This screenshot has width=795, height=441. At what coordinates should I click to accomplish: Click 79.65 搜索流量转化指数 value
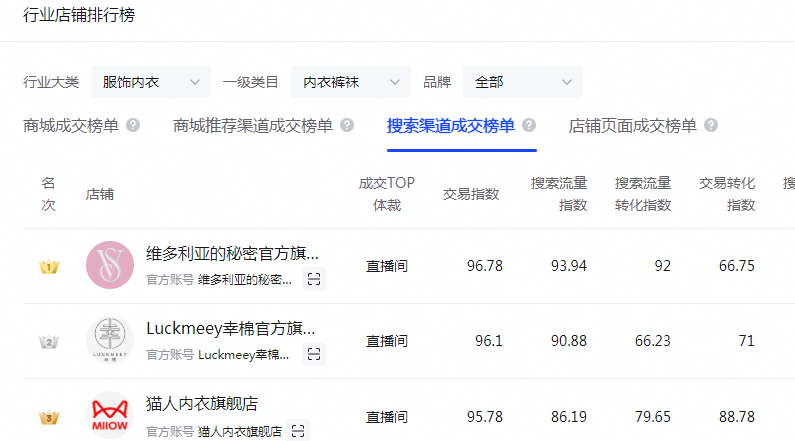[x=653, y=417]
